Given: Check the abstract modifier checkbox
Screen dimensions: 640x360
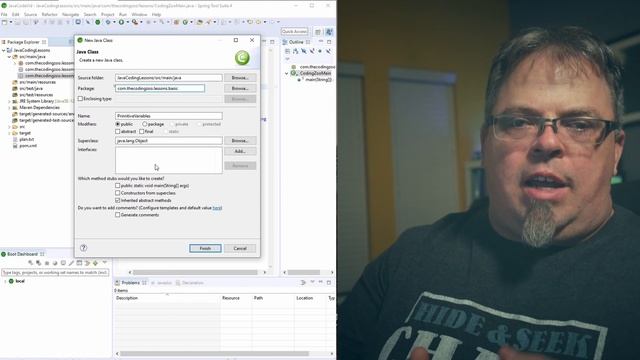Looking at the screenshot, I should (118, 131).
